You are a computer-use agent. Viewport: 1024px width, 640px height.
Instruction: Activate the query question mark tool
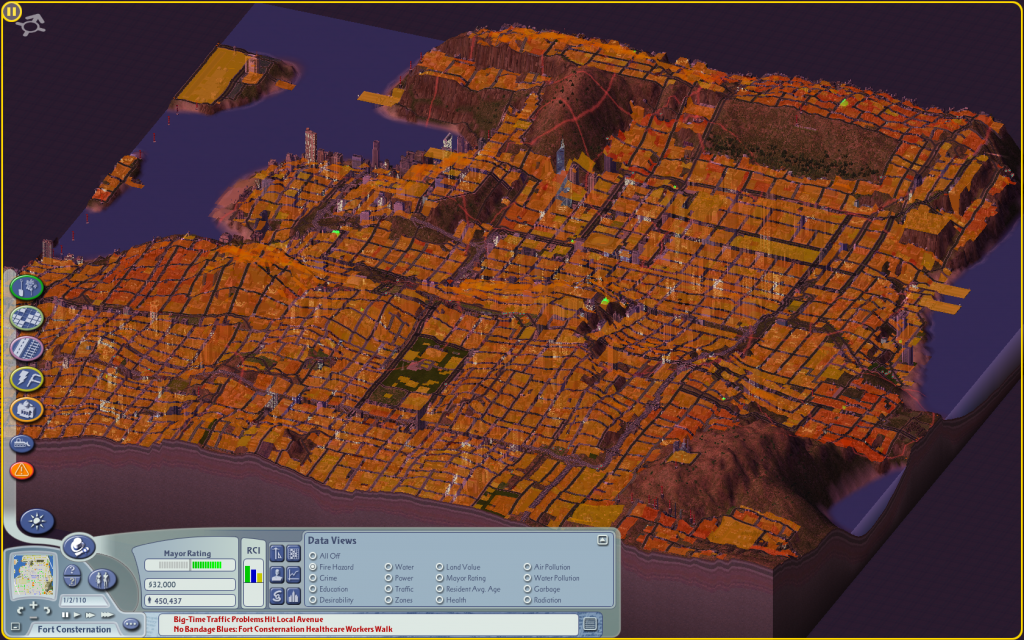(x=72, y=570)
